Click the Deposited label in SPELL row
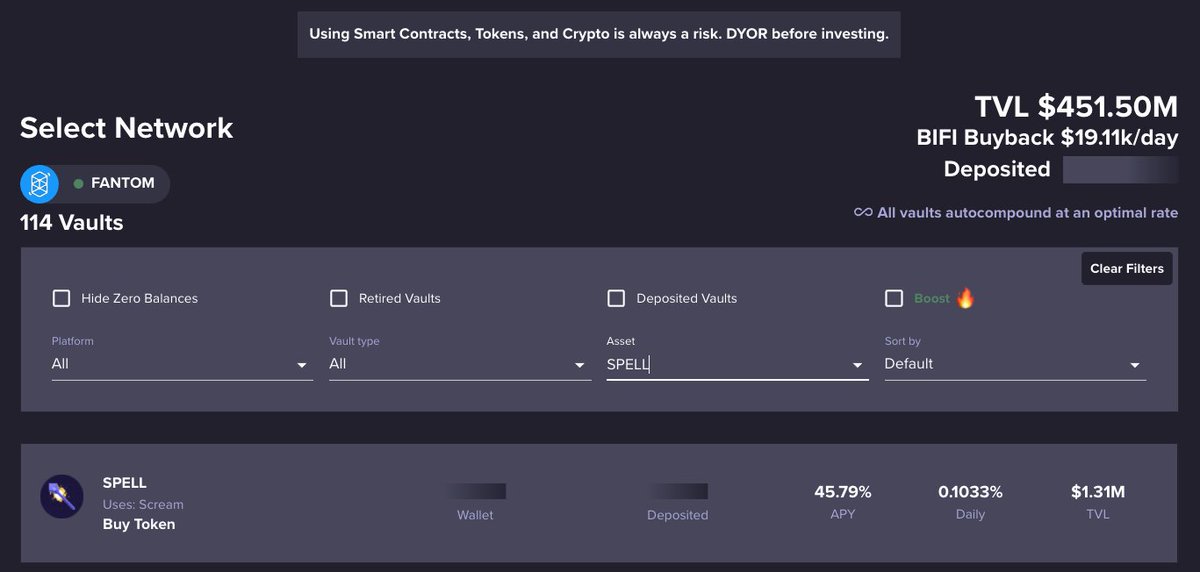This screenshot has height=572, width=1200. coord(677,515)
